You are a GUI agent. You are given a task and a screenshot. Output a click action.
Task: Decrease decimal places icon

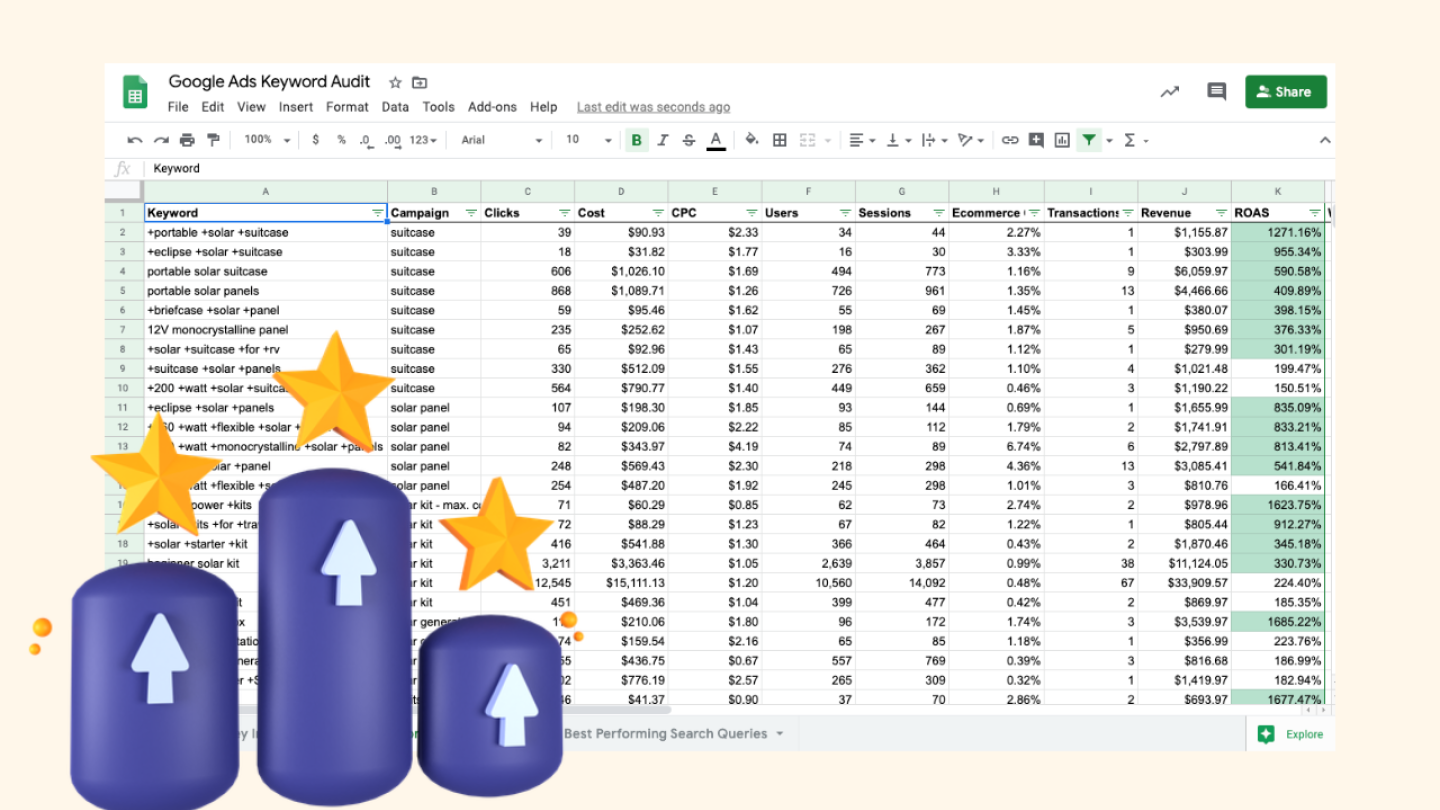click(366, 140)
